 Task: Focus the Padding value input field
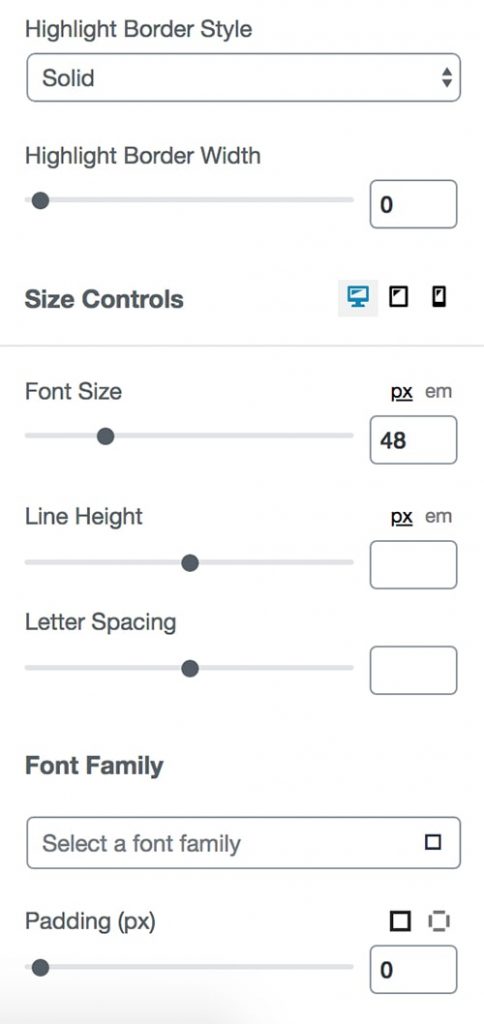point(413,970)
